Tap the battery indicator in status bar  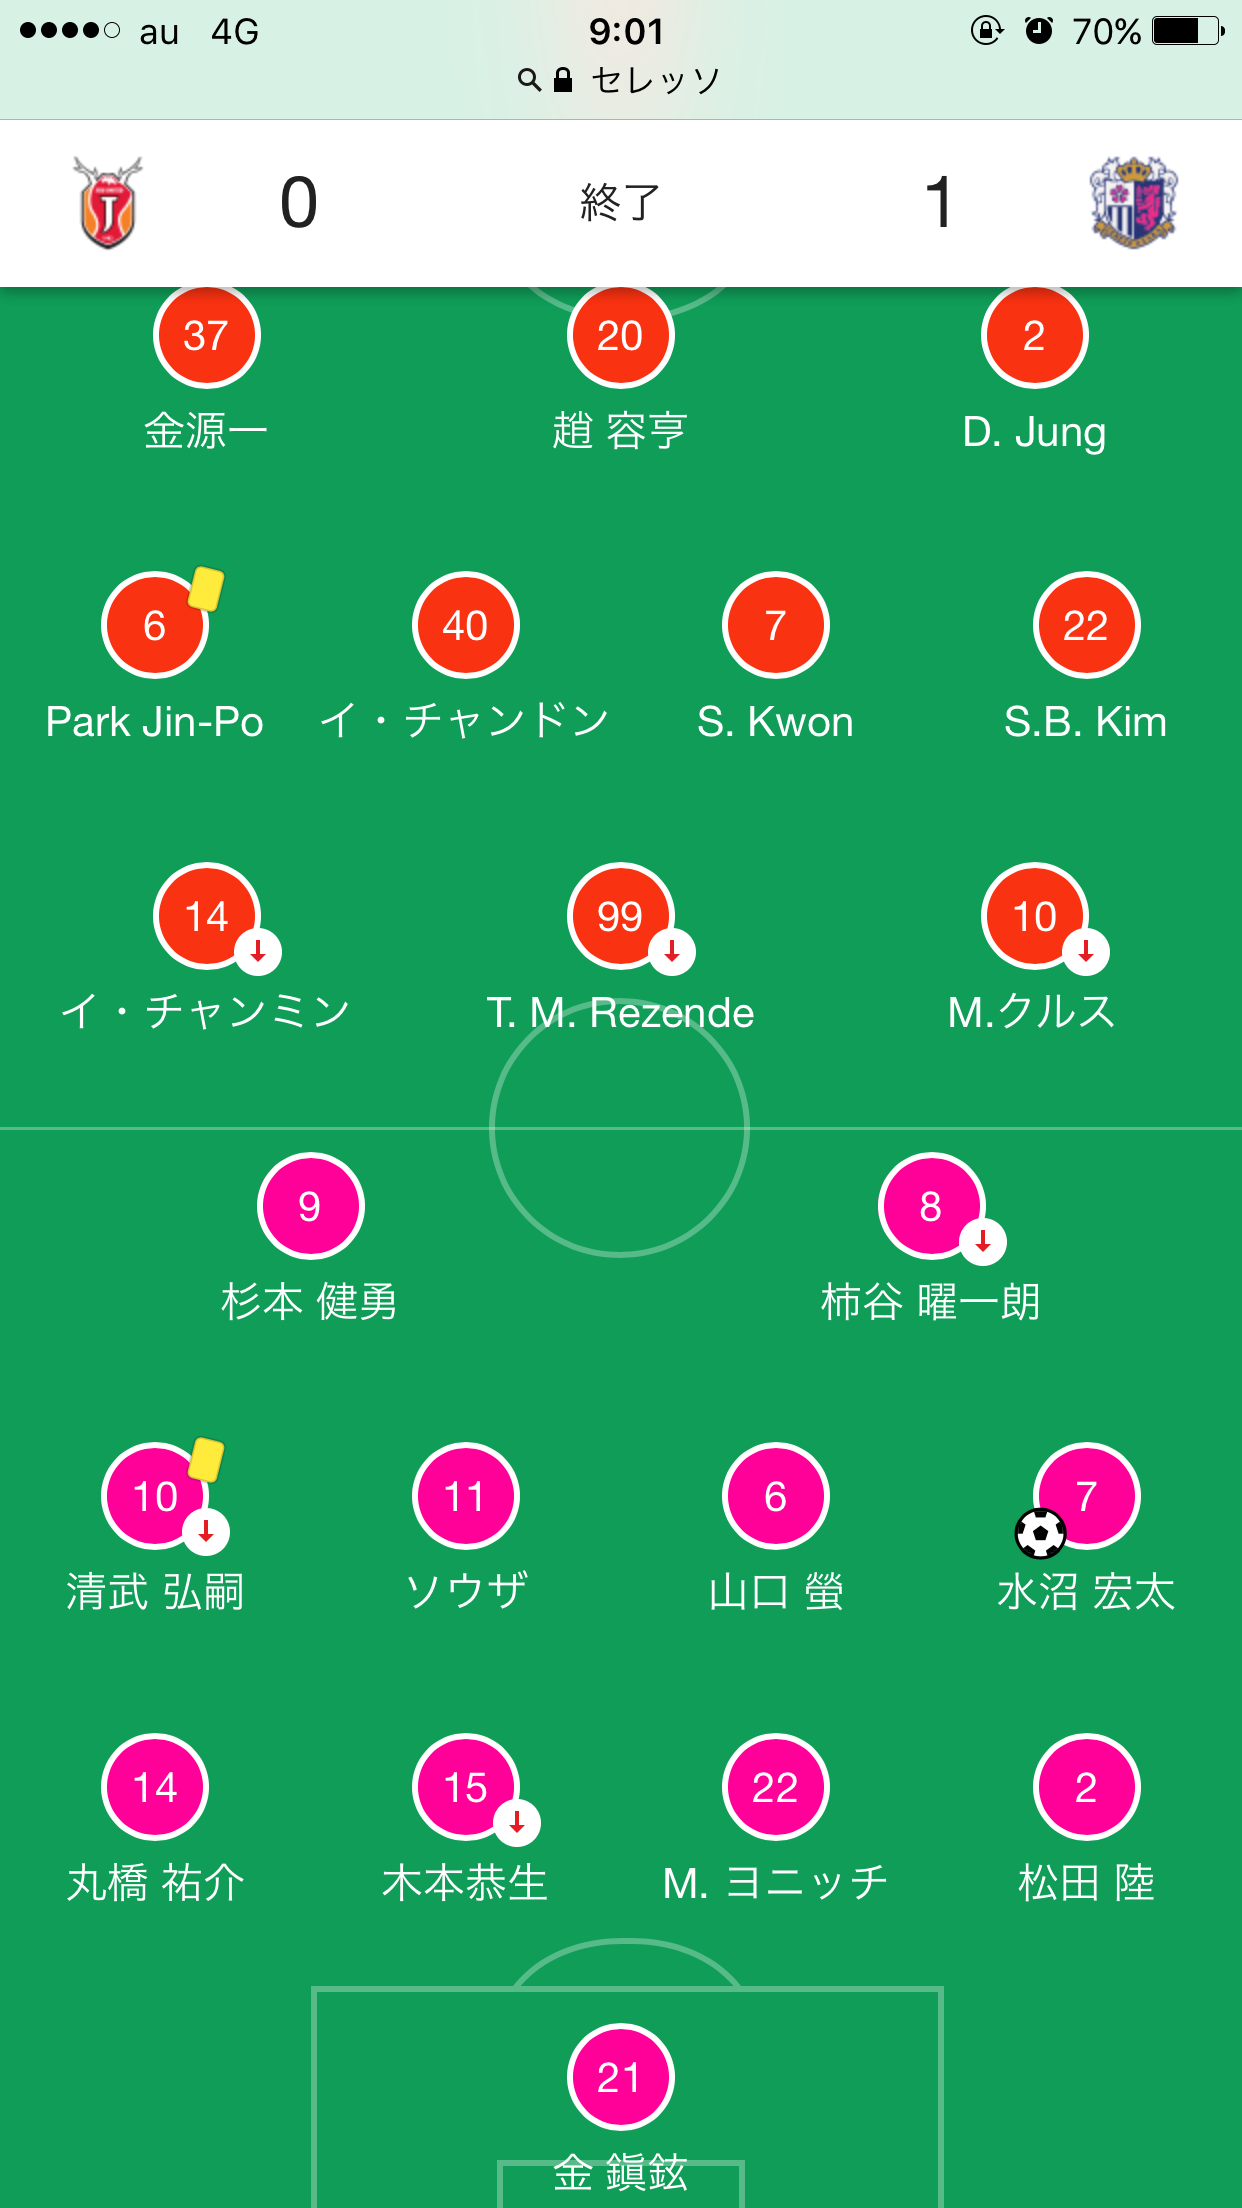click(x=1188, y=31)
